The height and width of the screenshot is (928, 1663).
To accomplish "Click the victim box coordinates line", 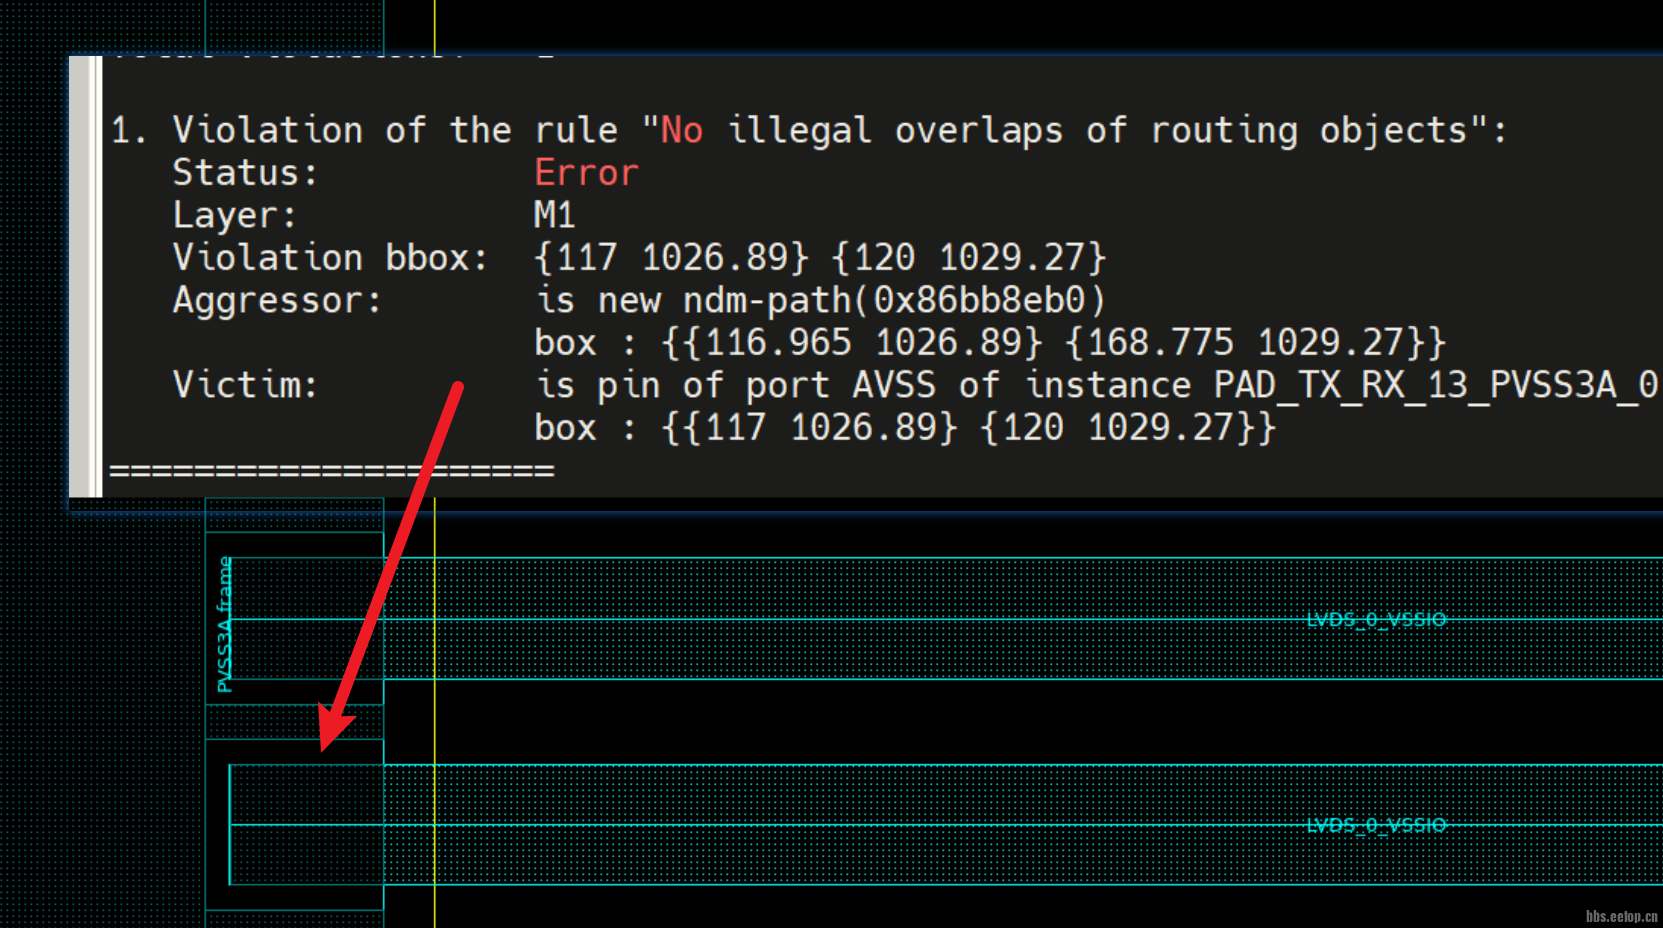I will (905, 428).
